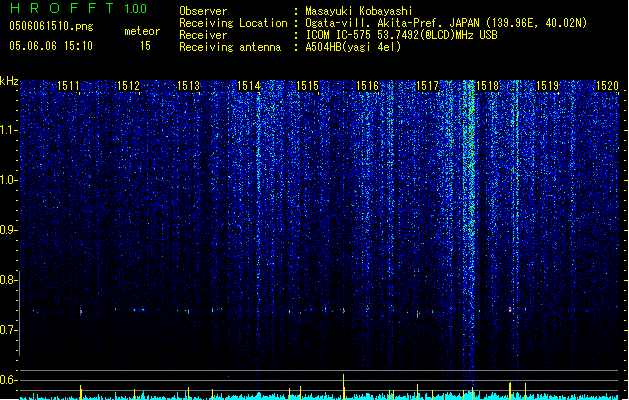Image resolution: width=629 pixels, height=400 pixels.
Task: Click the tallest yellow spike below 1515-1516
Action: [x=343, y=386]
